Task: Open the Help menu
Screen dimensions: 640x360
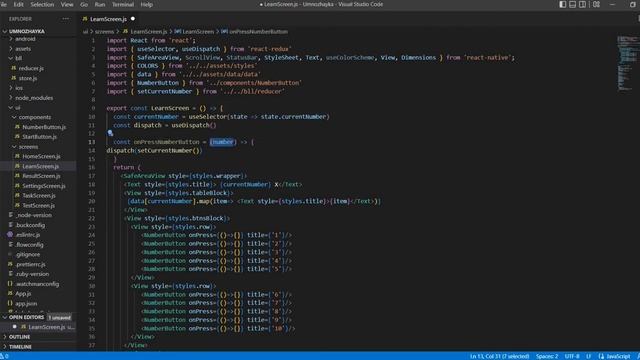Action: pyautogui.click(x=147, y=4)
